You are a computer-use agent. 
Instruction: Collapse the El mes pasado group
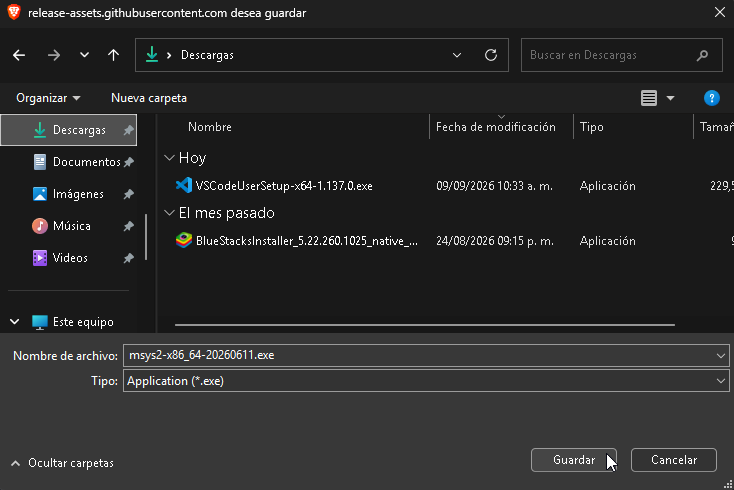(169, 213)
